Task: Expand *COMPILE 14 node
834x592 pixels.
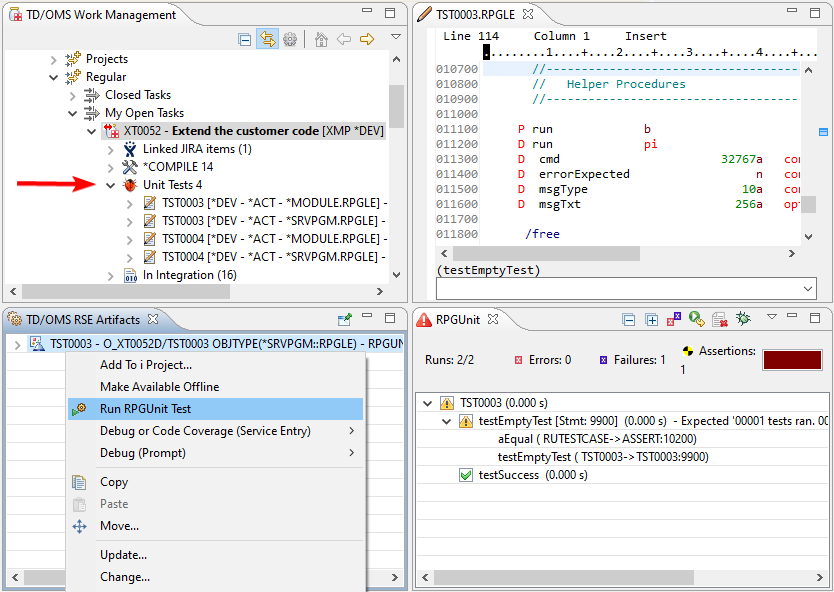Action: pos(111,168)
